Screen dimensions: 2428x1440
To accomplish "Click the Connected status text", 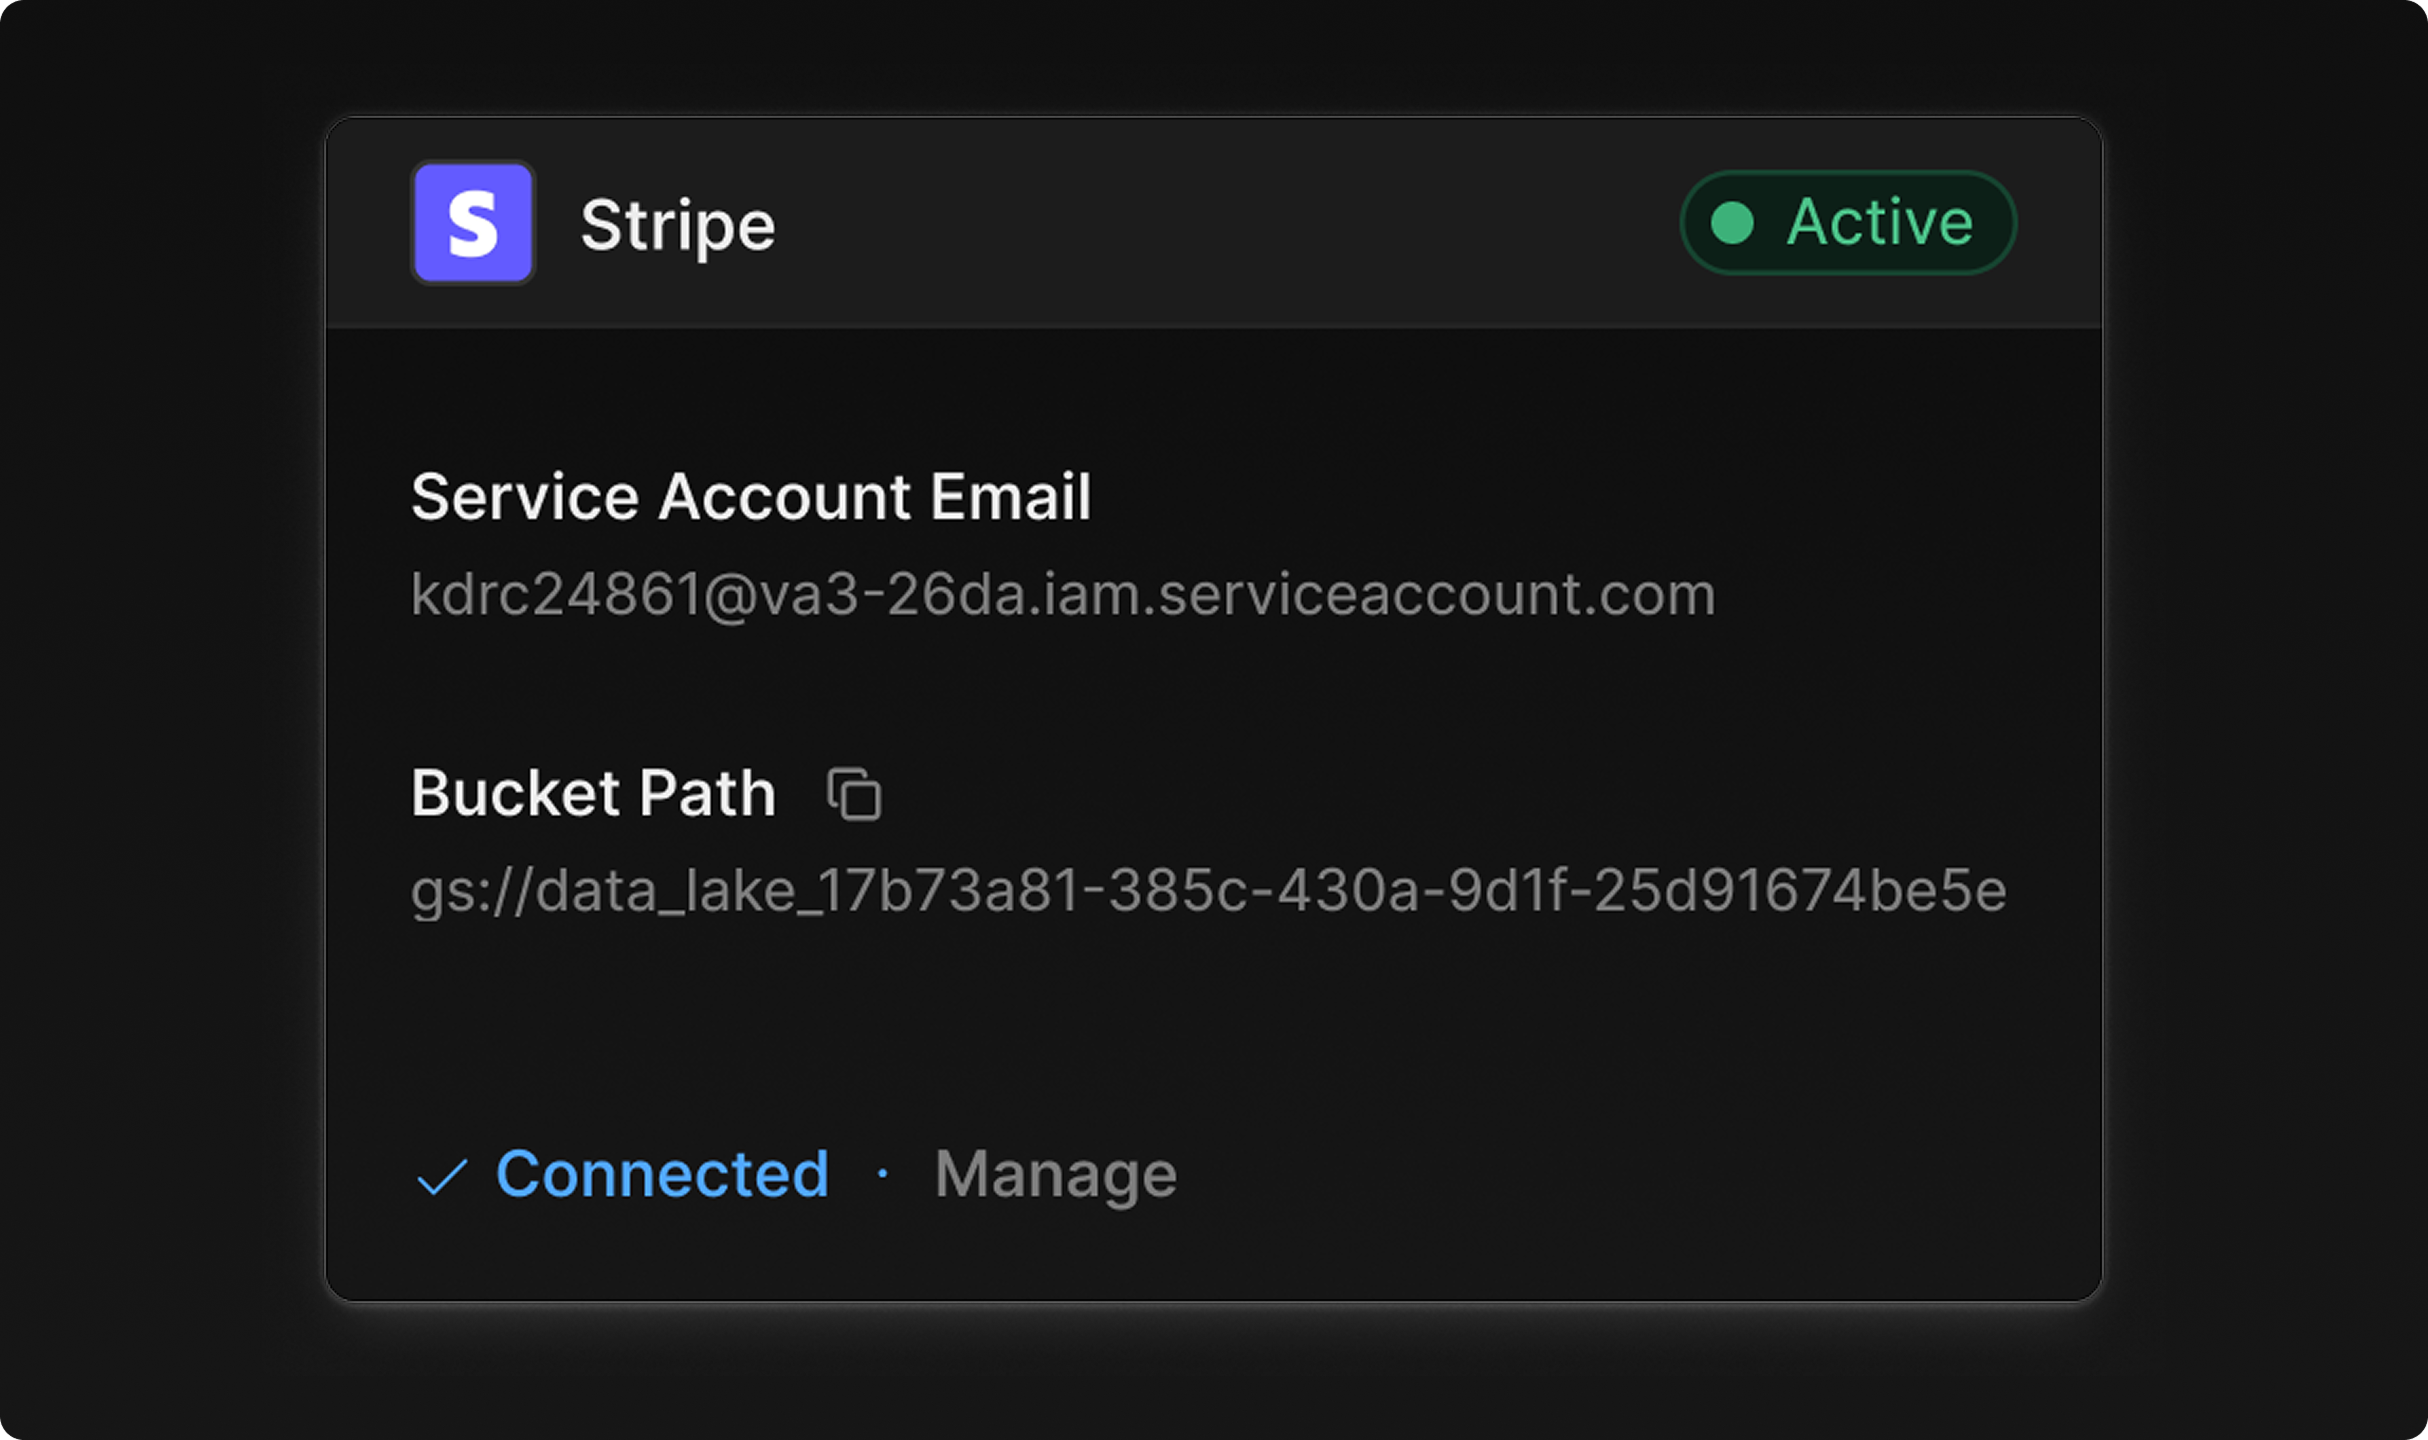I will pos(662,1174).
